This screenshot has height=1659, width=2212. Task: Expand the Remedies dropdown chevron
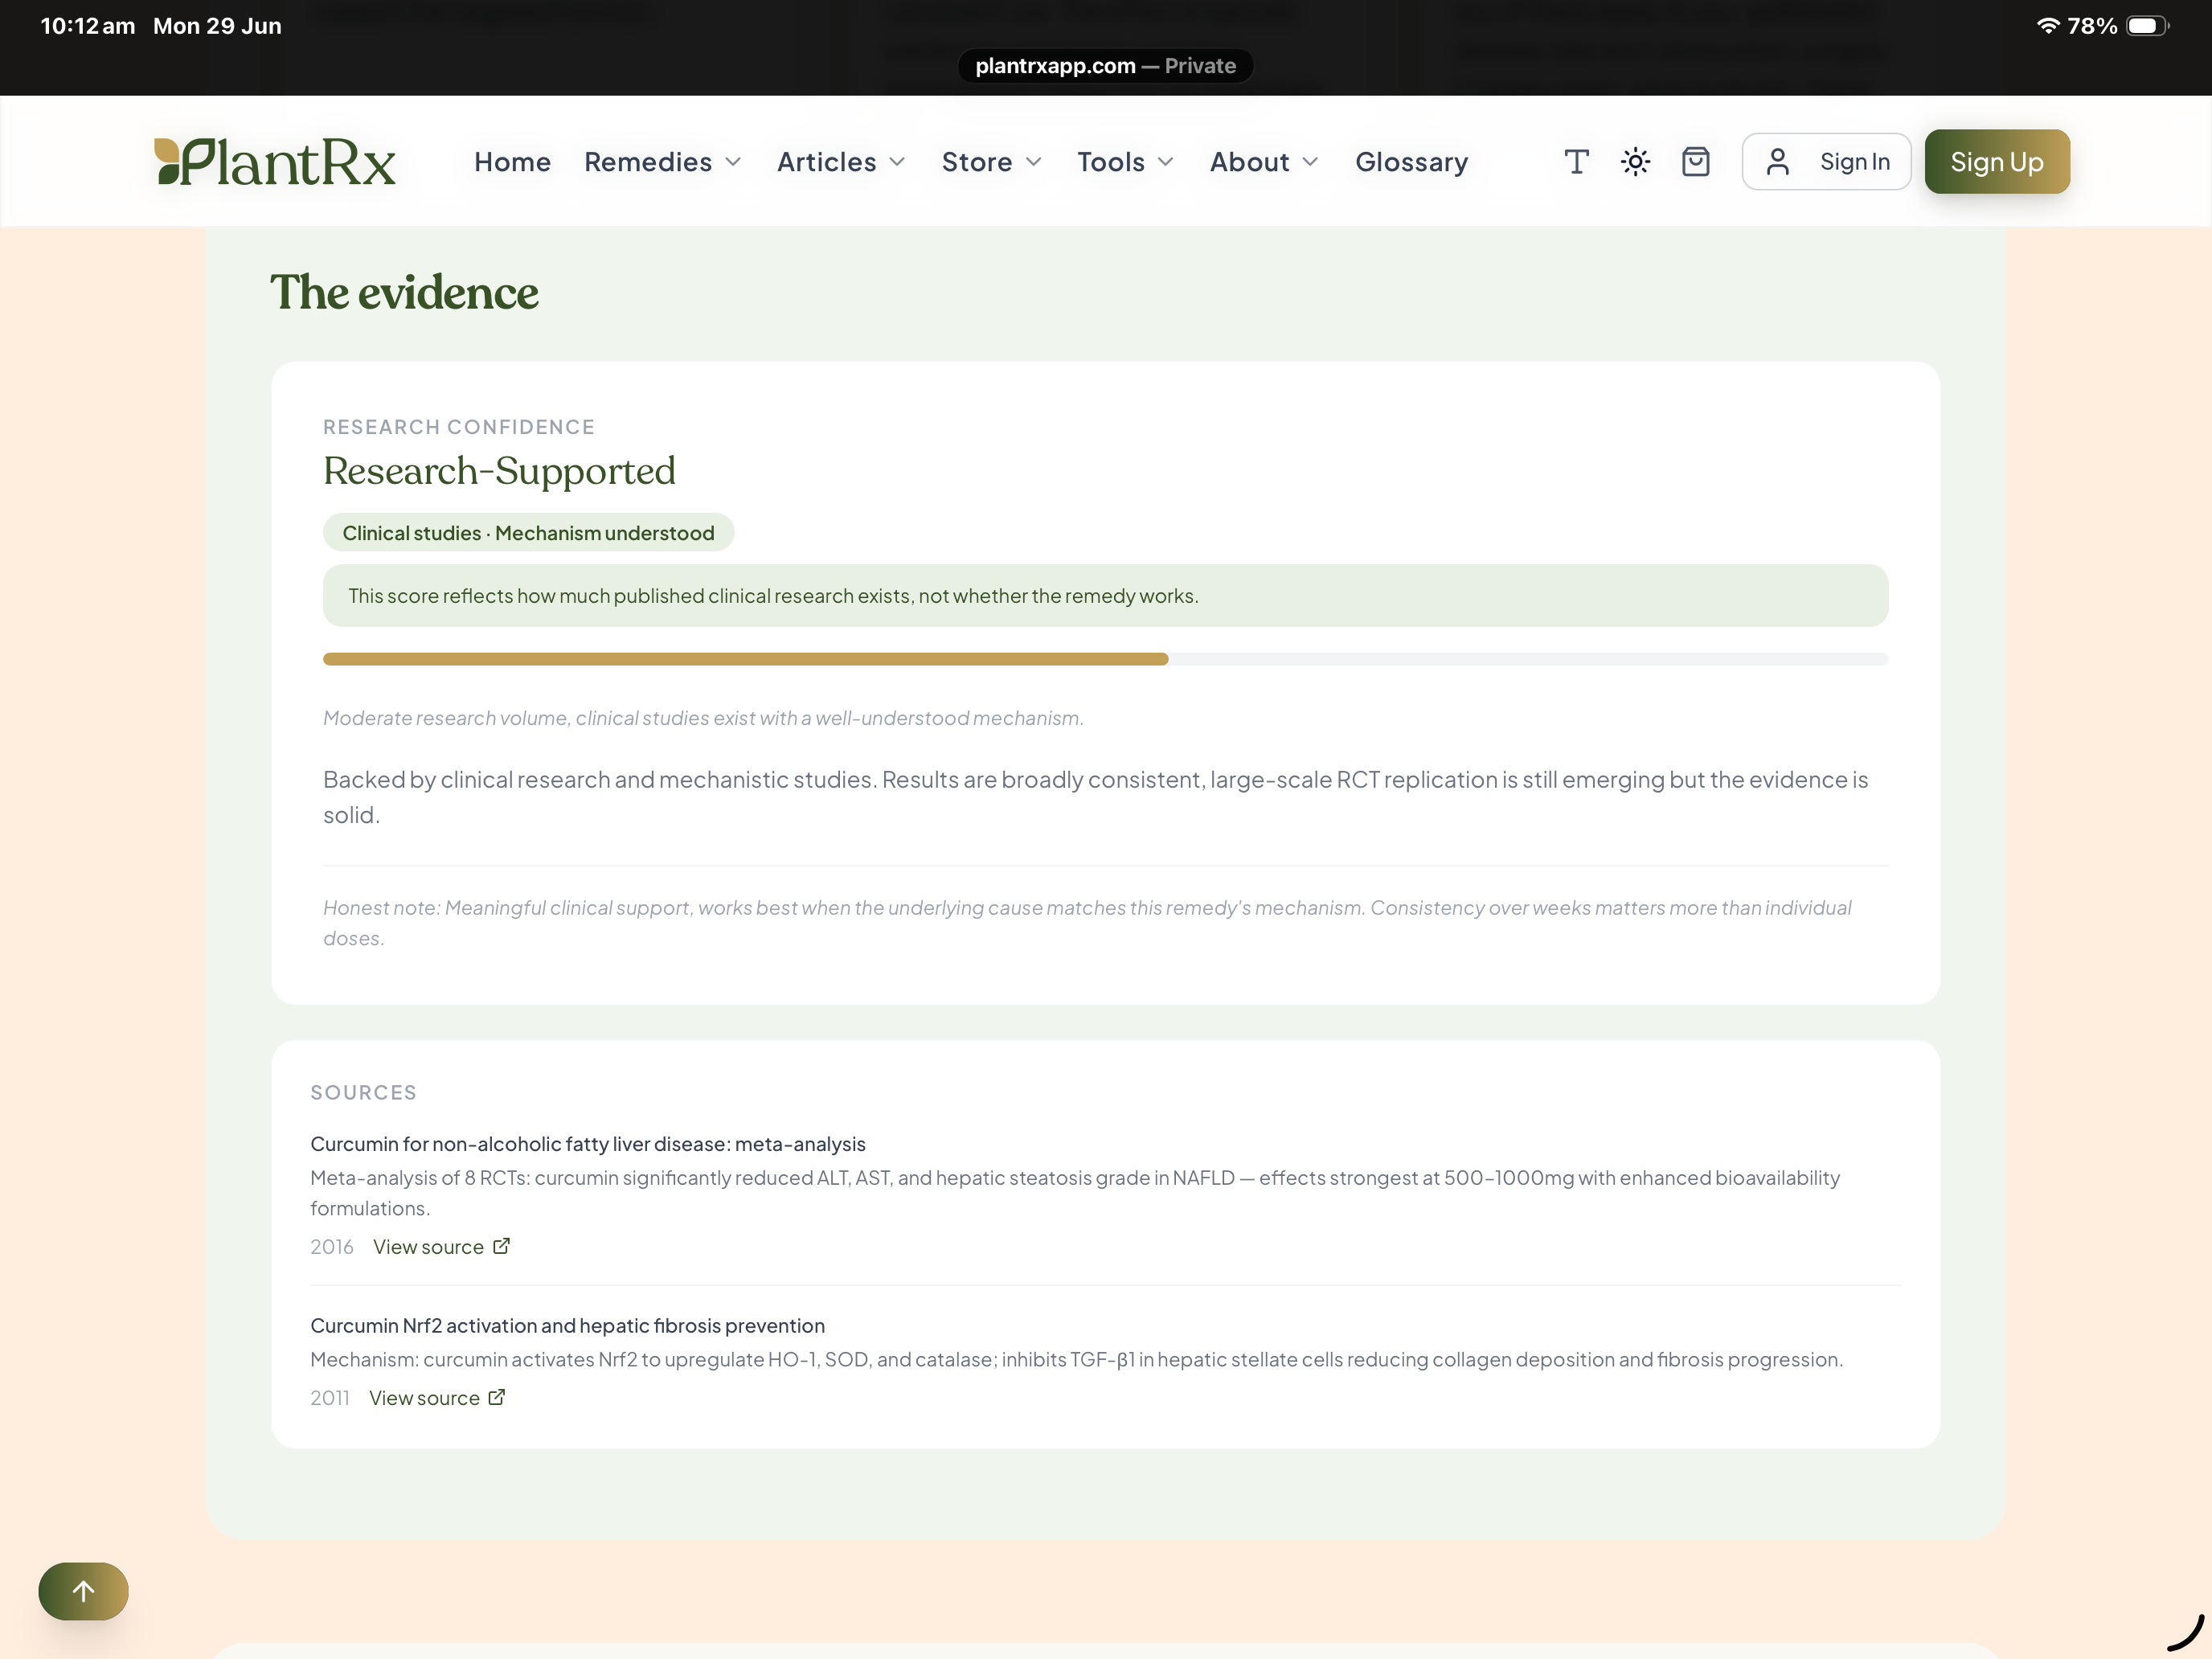pos(733,162)
